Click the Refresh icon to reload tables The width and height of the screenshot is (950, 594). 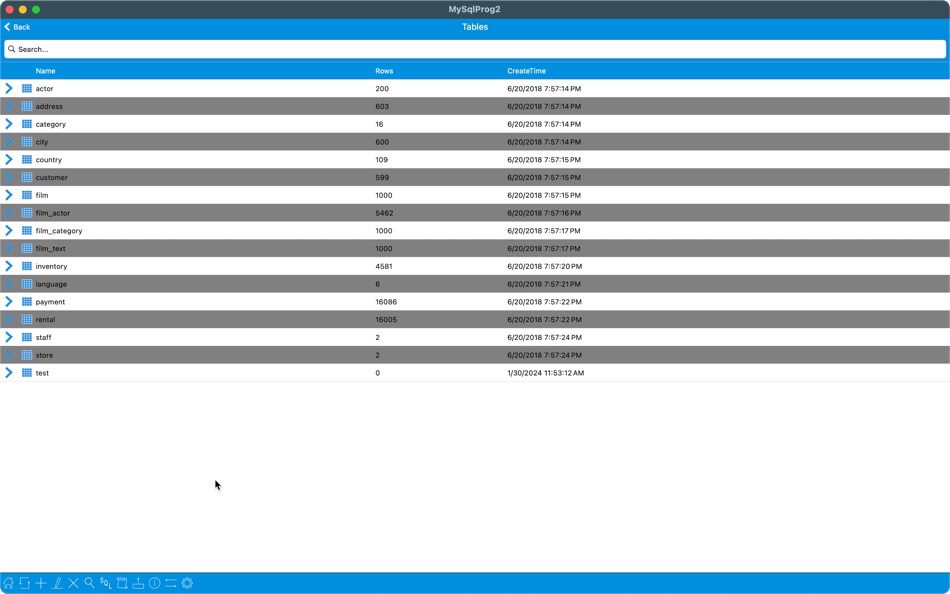[25, 583]
